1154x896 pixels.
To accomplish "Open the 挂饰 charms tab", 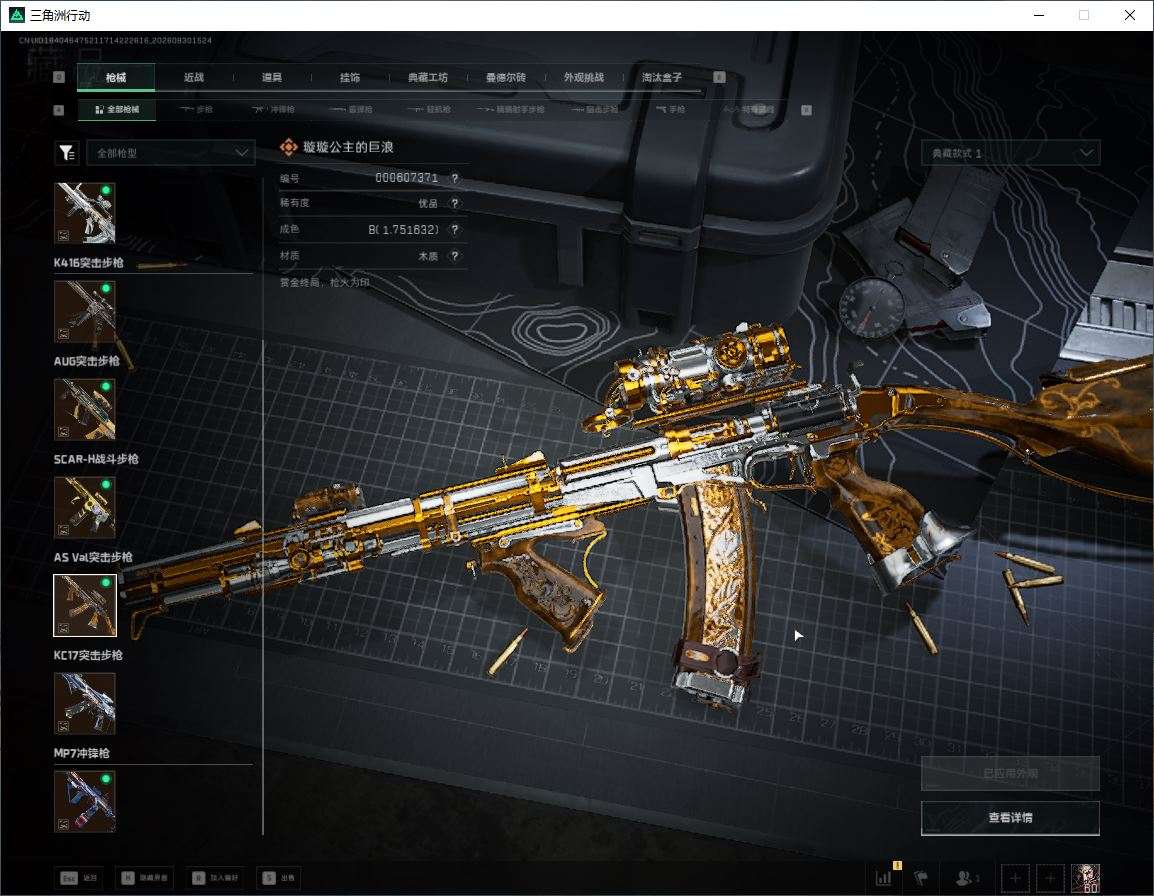I will coord(350,77).
